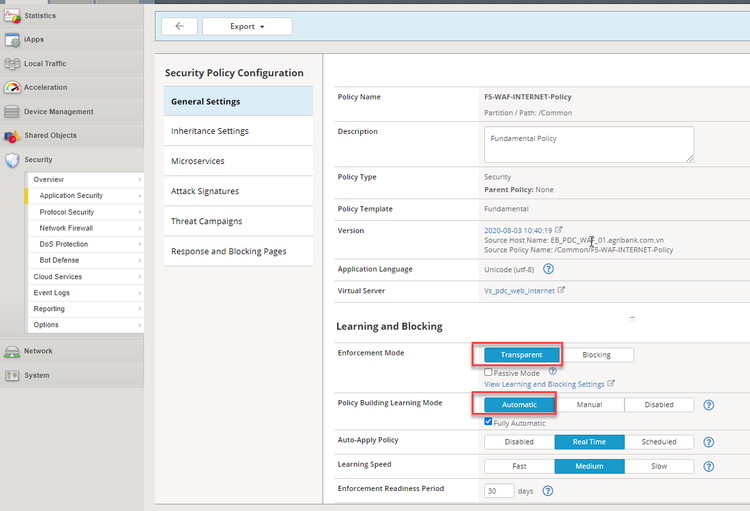Click the Network icon in sidebar

click(12, 352)
